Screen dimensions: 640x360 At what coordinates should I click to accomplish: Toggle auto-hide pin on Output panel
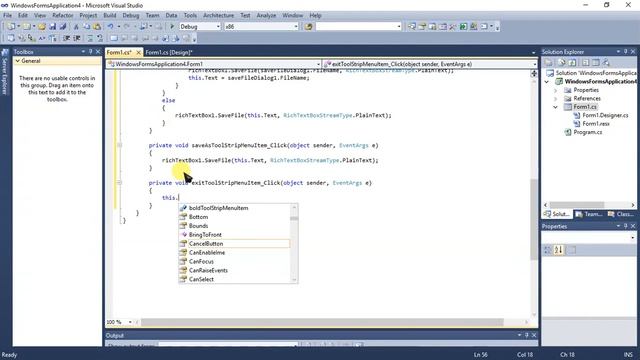coord(527,335)
